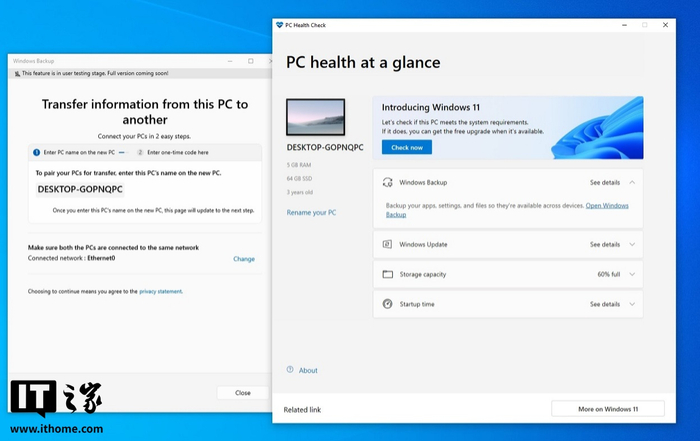Screen dimensions: 700x441
Task: Click Rename your PC link
Action: pyautogui.click(x=311, y=212)
